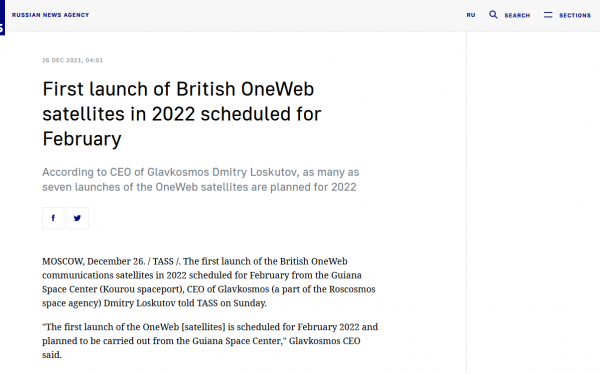Click the hamburger sections menu icon
The width and height of the screenshot is (600, 374).
[548, 15]
